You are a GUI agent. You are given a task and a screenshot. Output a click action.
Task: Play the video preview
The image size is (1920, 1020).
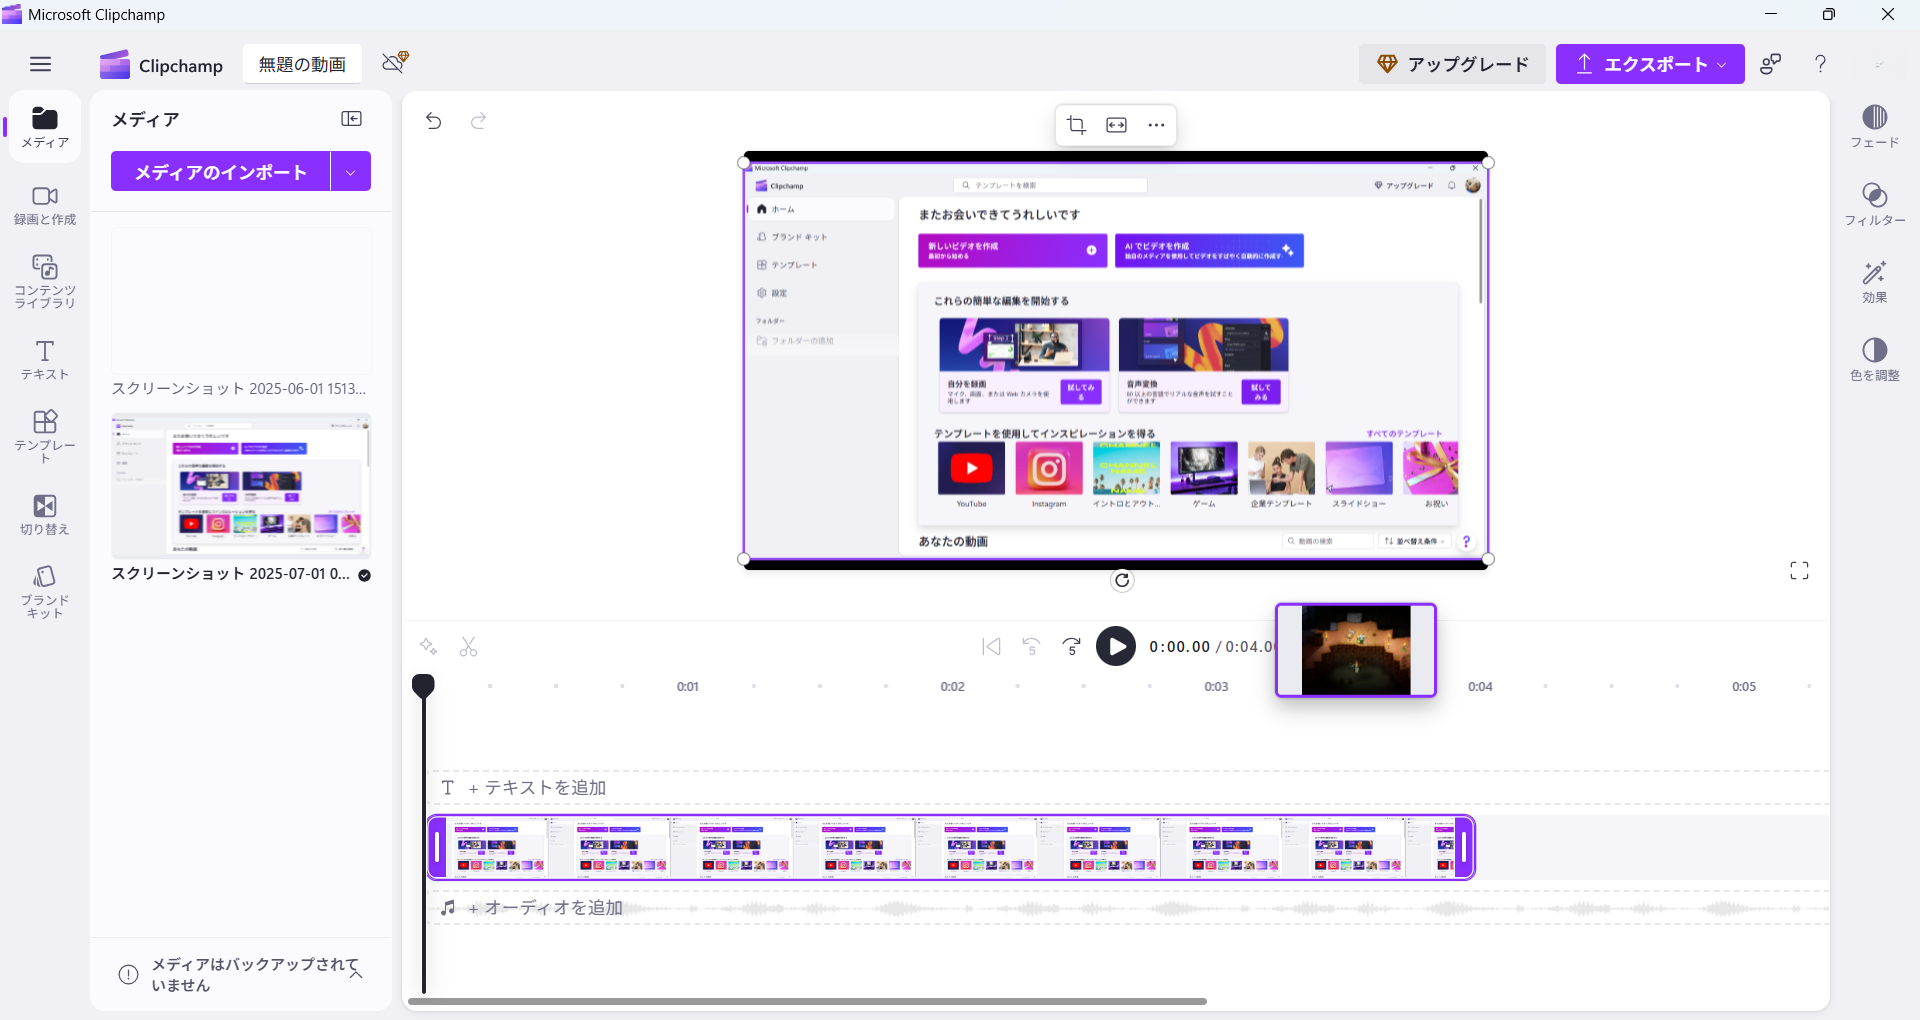pyautogui.click(x=1116, y=646)
